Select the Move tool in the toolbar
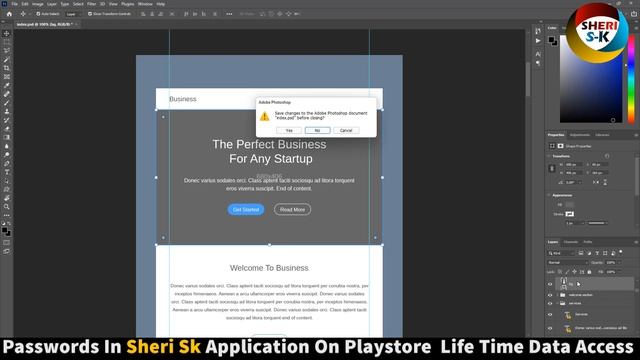Screen dimensions: 640x360 pos(7,33)
